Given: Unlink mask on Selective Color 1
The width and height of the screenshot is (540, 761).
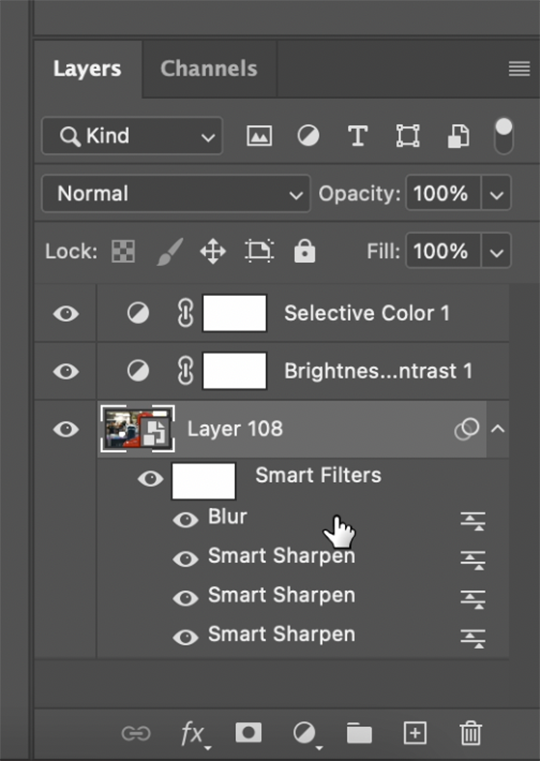Looking at the screenshot, I should coord(185,313).
